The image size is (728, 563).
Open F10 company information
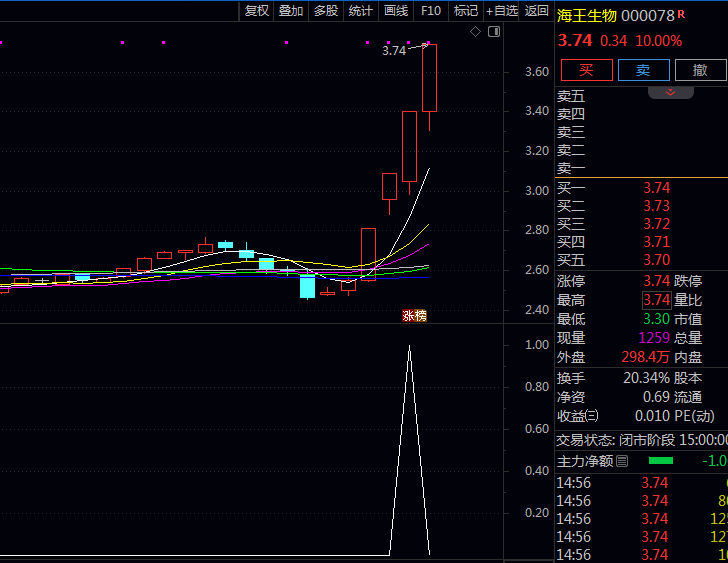431,11
